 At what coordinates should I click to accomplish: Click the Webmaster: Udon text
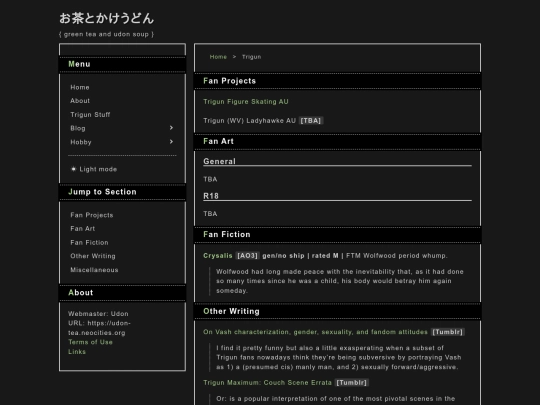(x=98, y=314)
